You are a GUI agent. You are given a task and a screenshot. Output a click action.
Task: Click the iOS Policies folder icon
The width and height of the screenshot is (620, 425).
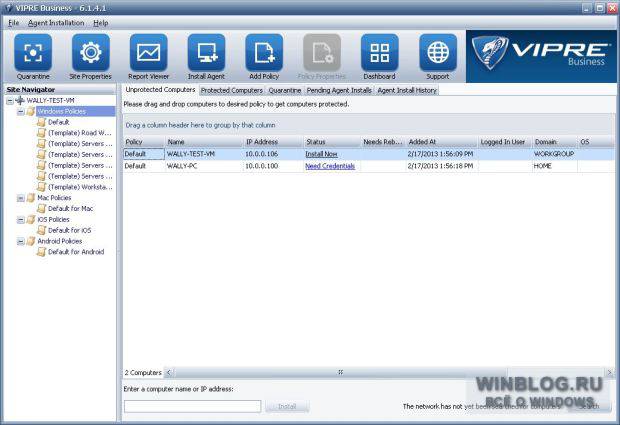click(x=31, y=219)
